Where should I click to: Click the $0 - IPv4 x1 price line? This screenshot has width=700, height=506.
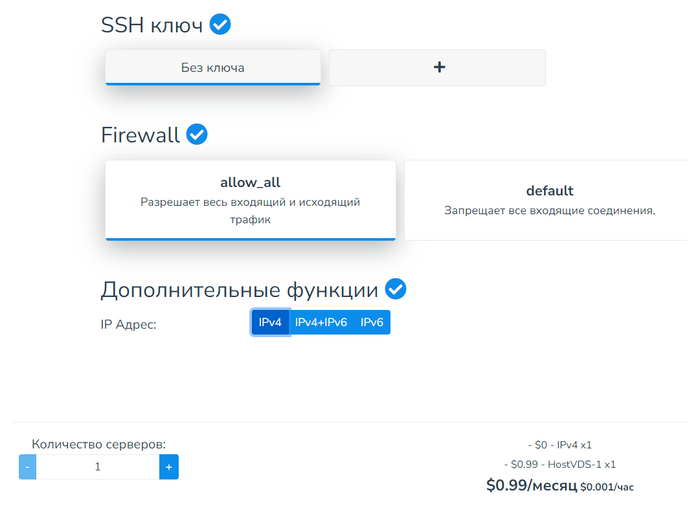tap(560, 445)
